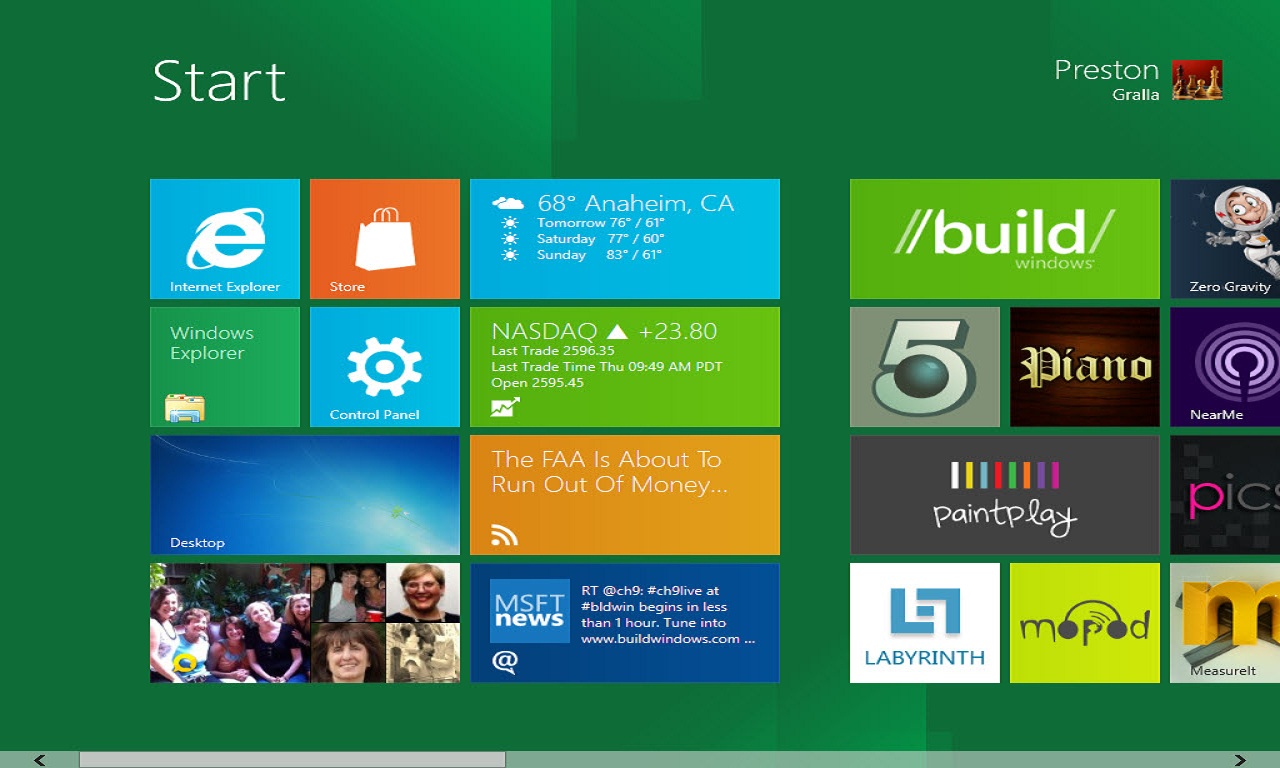The image size is (1280, 768).
Task: Open the Zero Gravity game tile
Action: 1225,239
